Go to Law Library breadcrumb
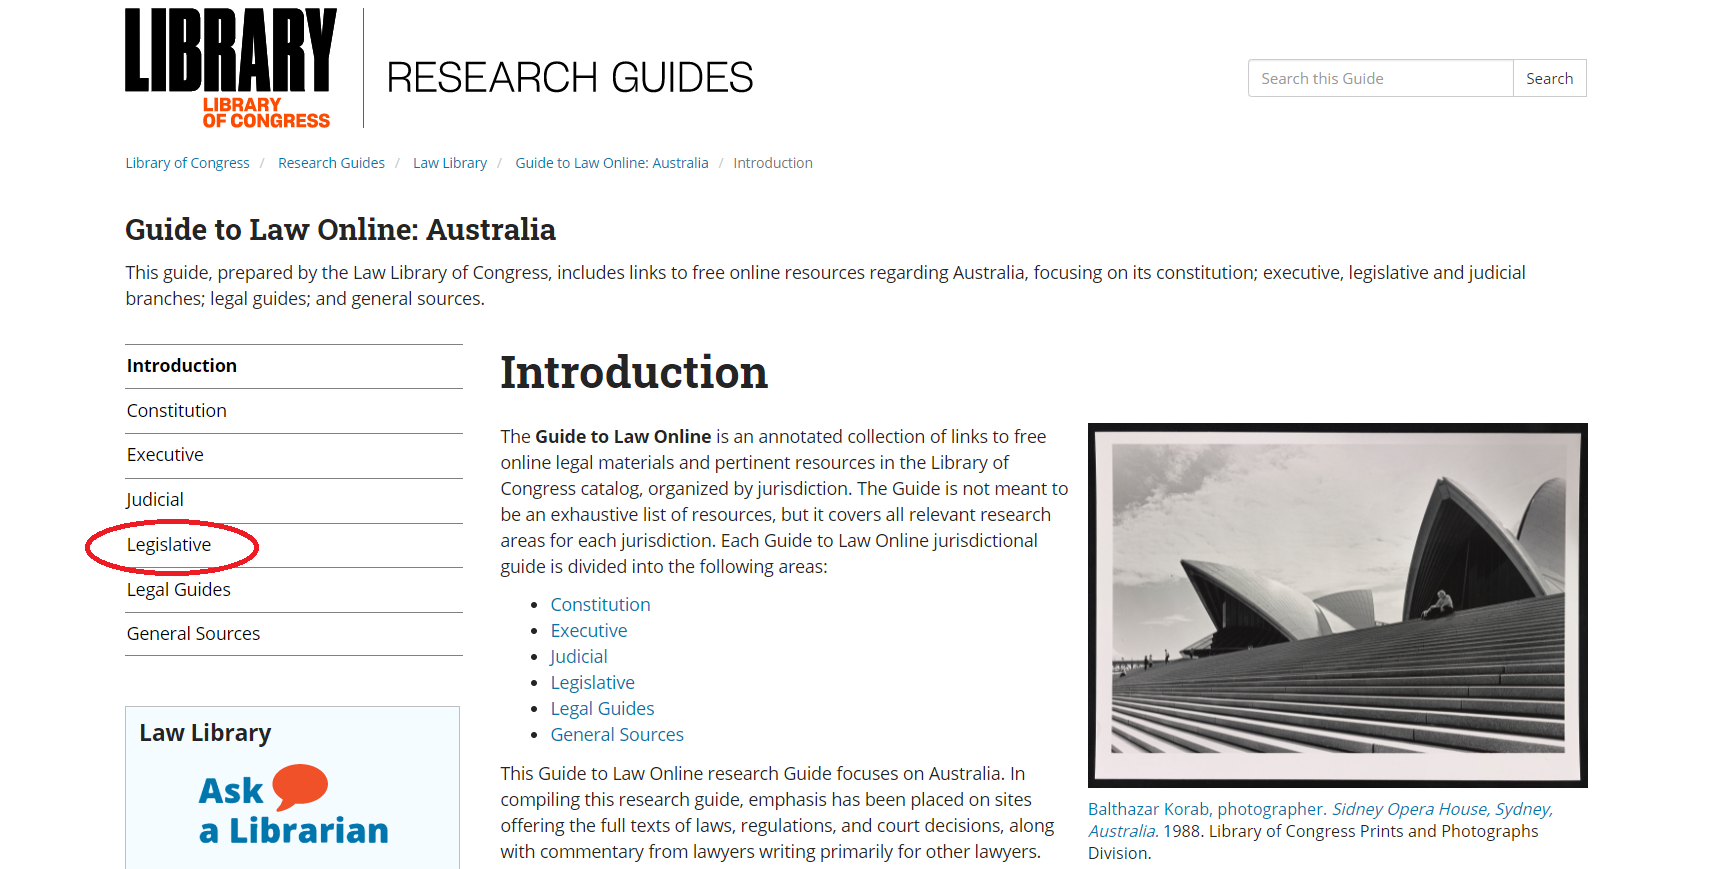Screen dimensions: 1727x869 [x=450, y=163]
